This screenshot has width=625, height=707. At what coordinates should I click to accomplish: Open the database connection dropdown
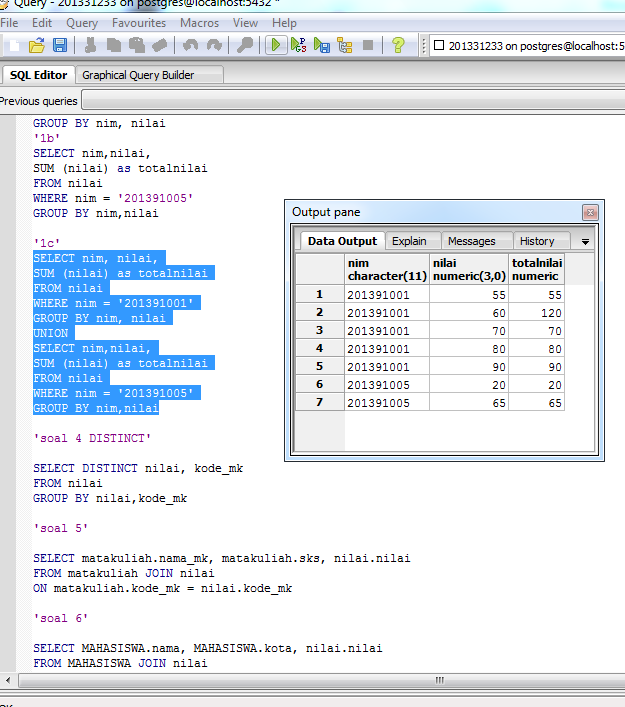tap(528, 46)
